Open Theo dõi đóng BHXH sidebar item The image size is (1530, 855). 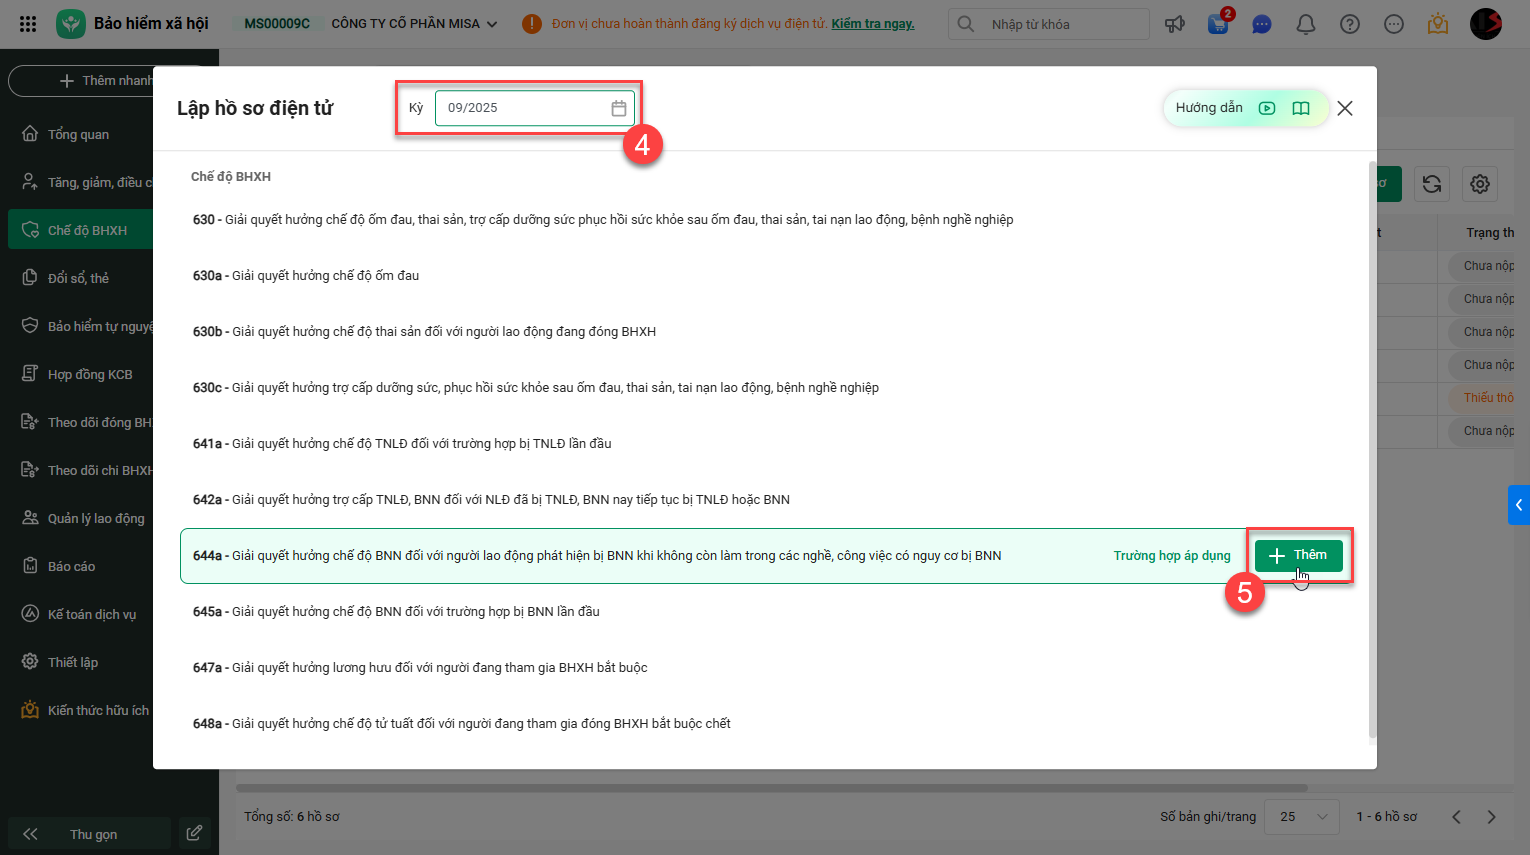[80, 422]
